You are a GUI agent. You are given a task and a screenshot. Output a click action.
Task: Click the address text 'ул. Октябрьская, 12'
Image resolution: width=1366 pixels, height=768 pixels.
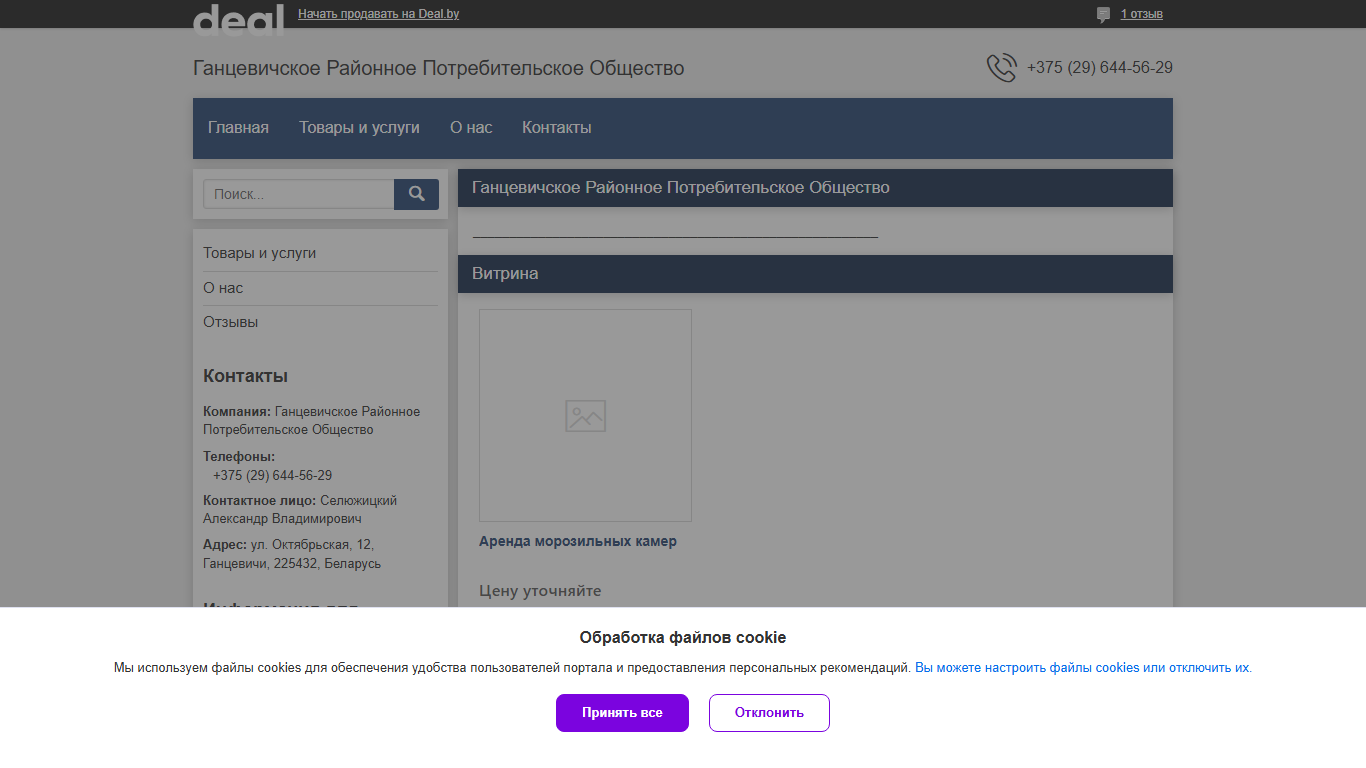pos(312,544)
